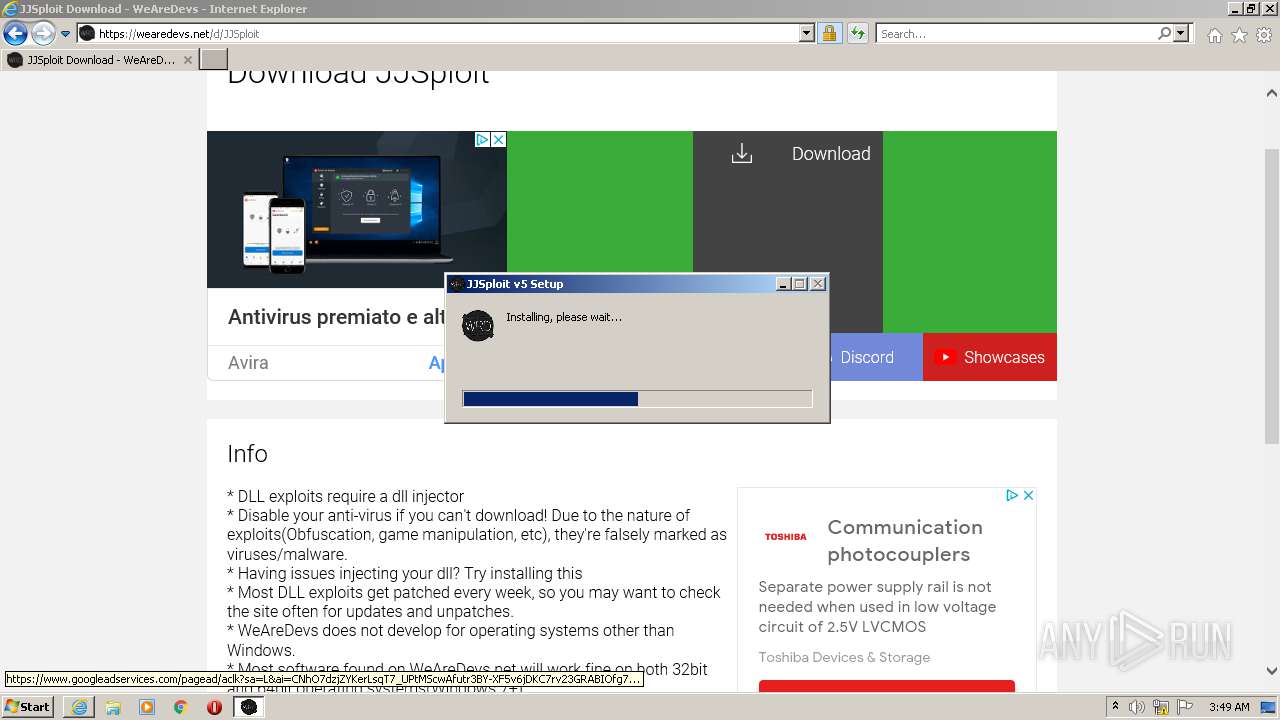Select the JJSploit Download browser tab
The image size is (1280, 720).
(x=100, y=60)
